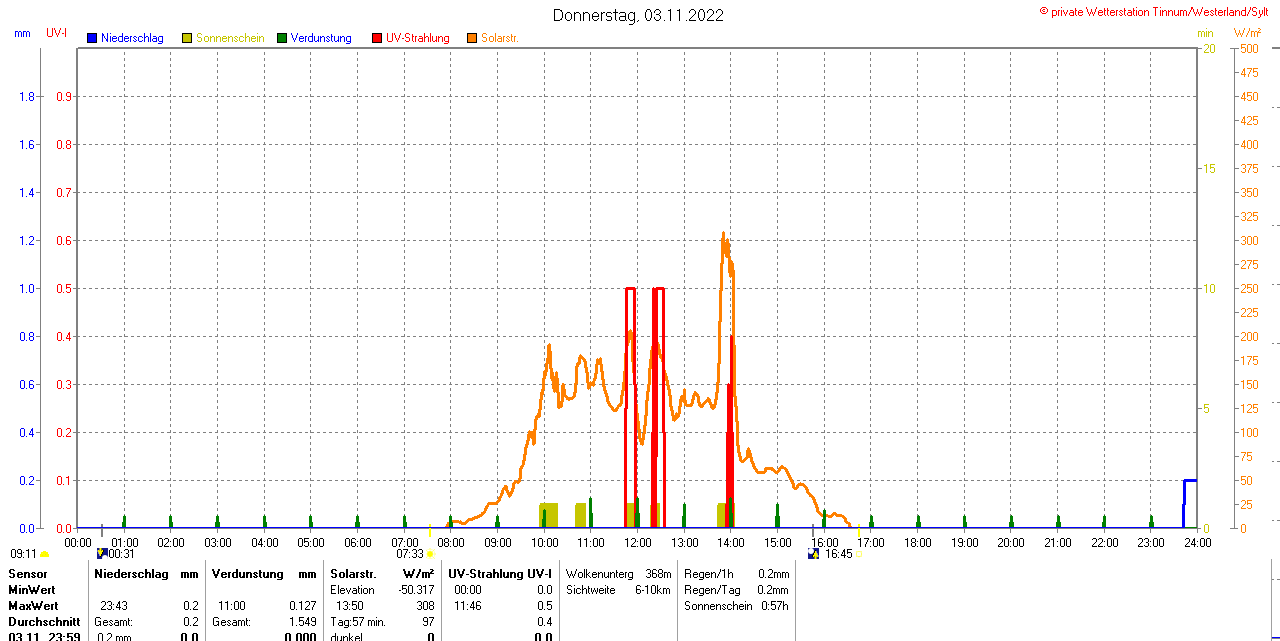Click the 12:00 mark on time axis
The width and height of the screenshot is (1280, 641).
[637, 543]
